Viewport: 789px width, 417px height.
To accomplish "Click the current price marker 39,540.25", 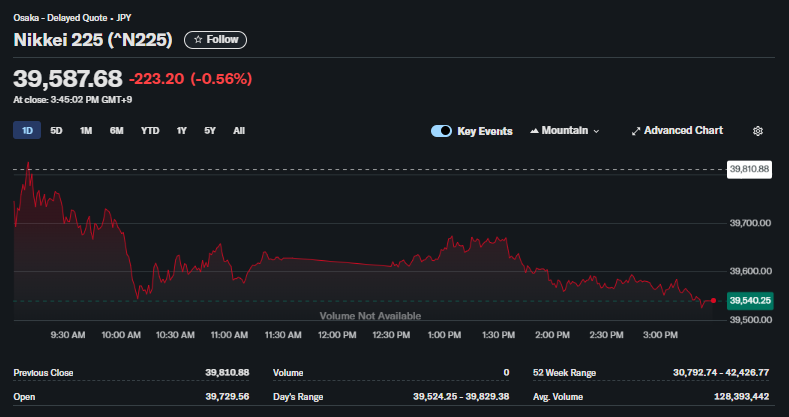I will click(x=750, y=301).
